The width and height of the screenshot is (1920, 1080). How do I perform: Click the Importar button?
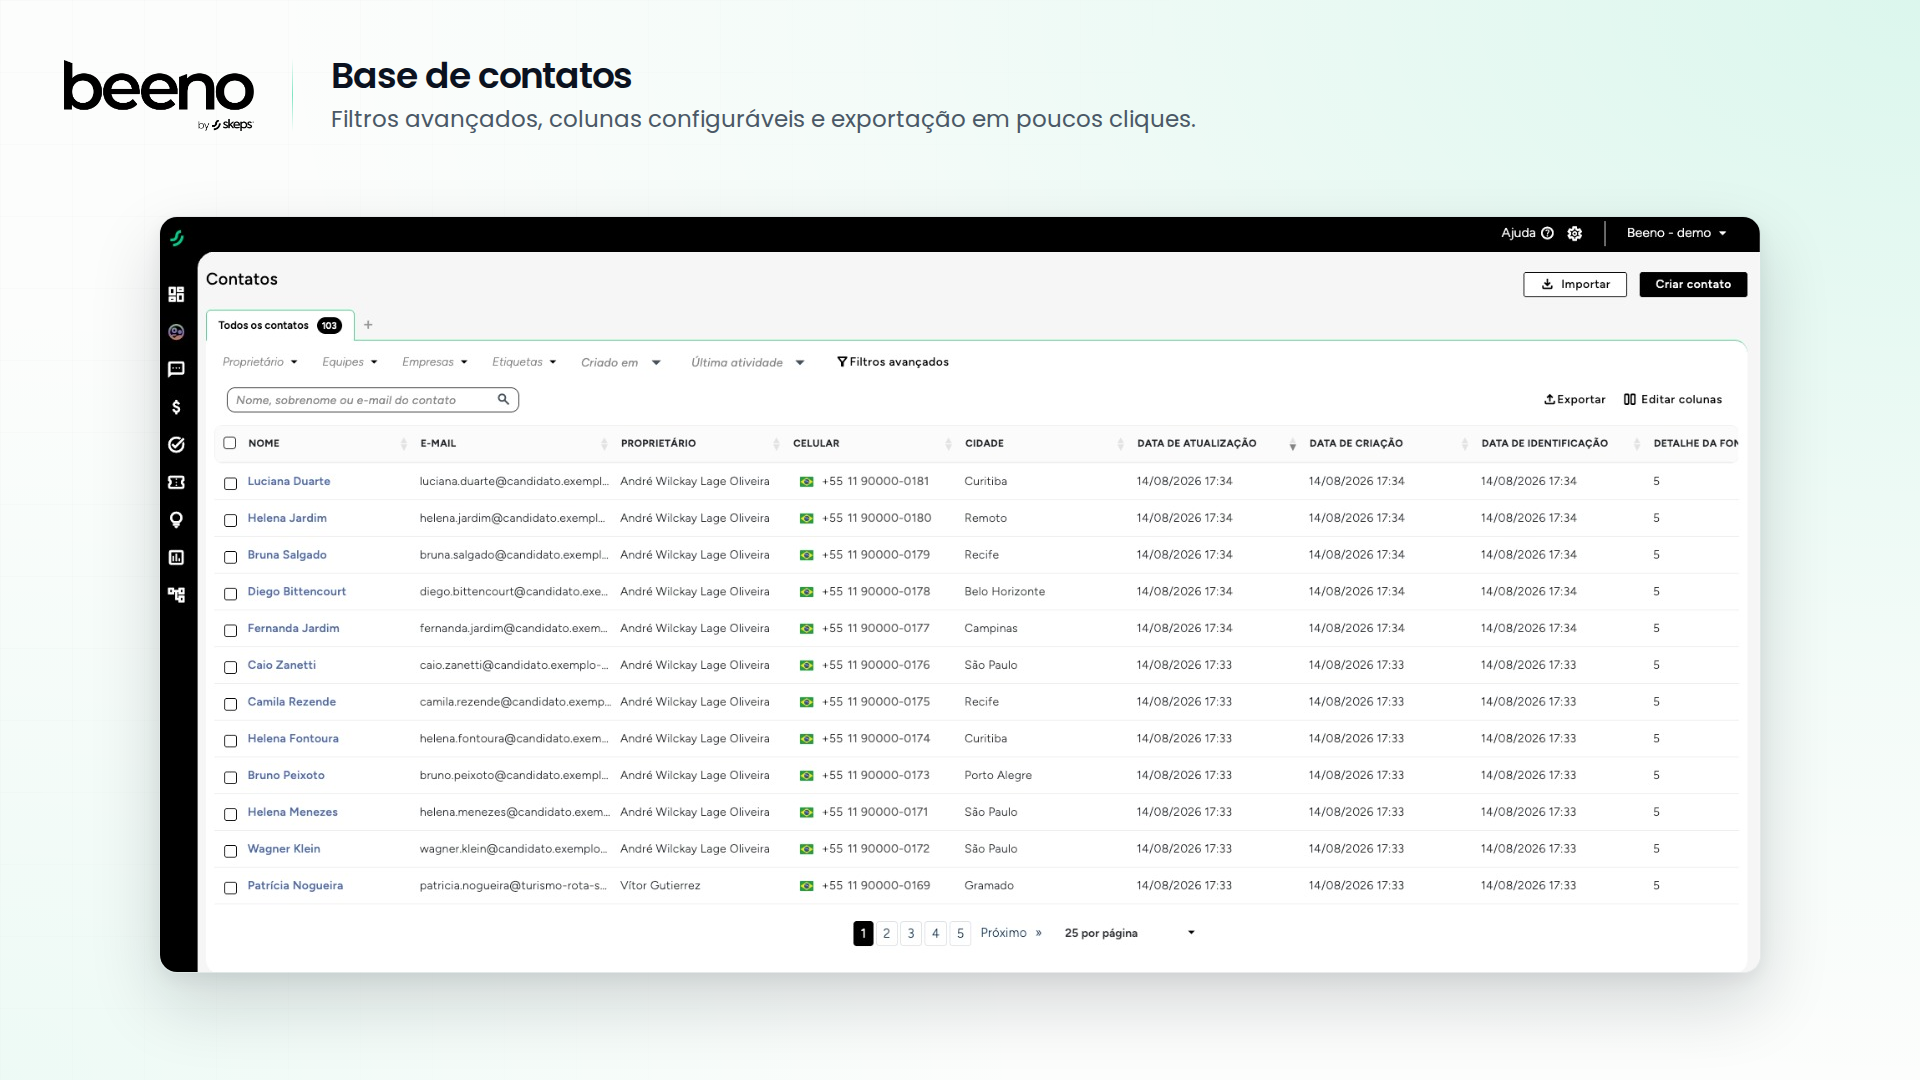tap(1575, 284)
